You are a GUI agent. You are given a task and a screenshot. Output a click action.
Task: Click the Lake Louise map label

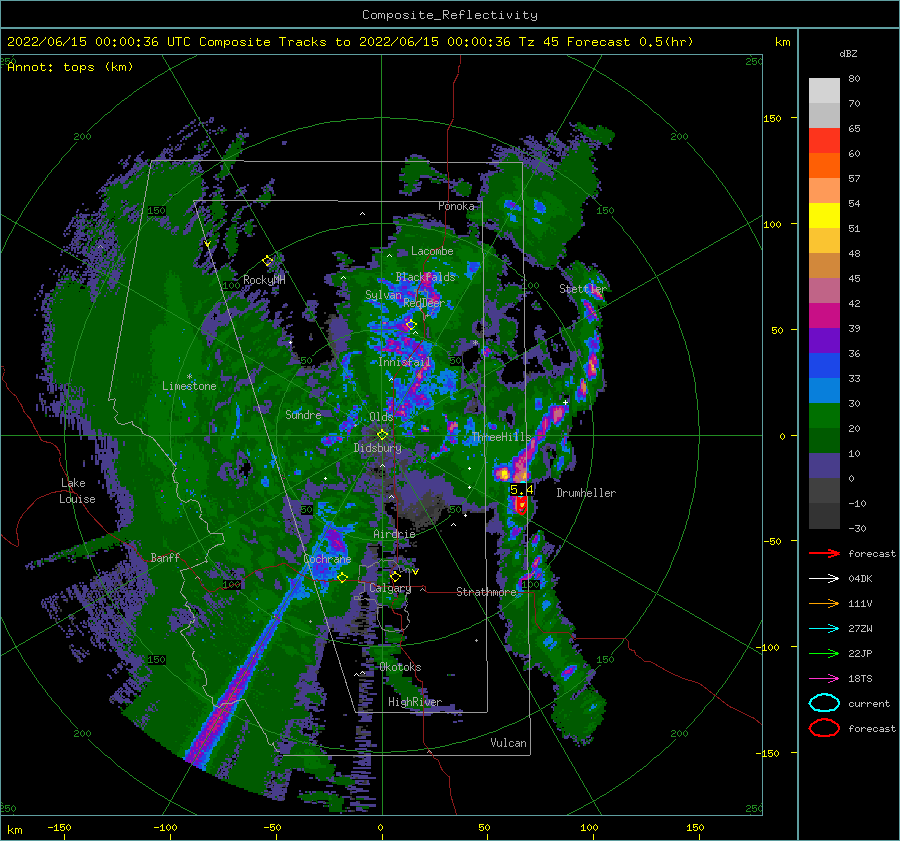(x=78, y=491)
